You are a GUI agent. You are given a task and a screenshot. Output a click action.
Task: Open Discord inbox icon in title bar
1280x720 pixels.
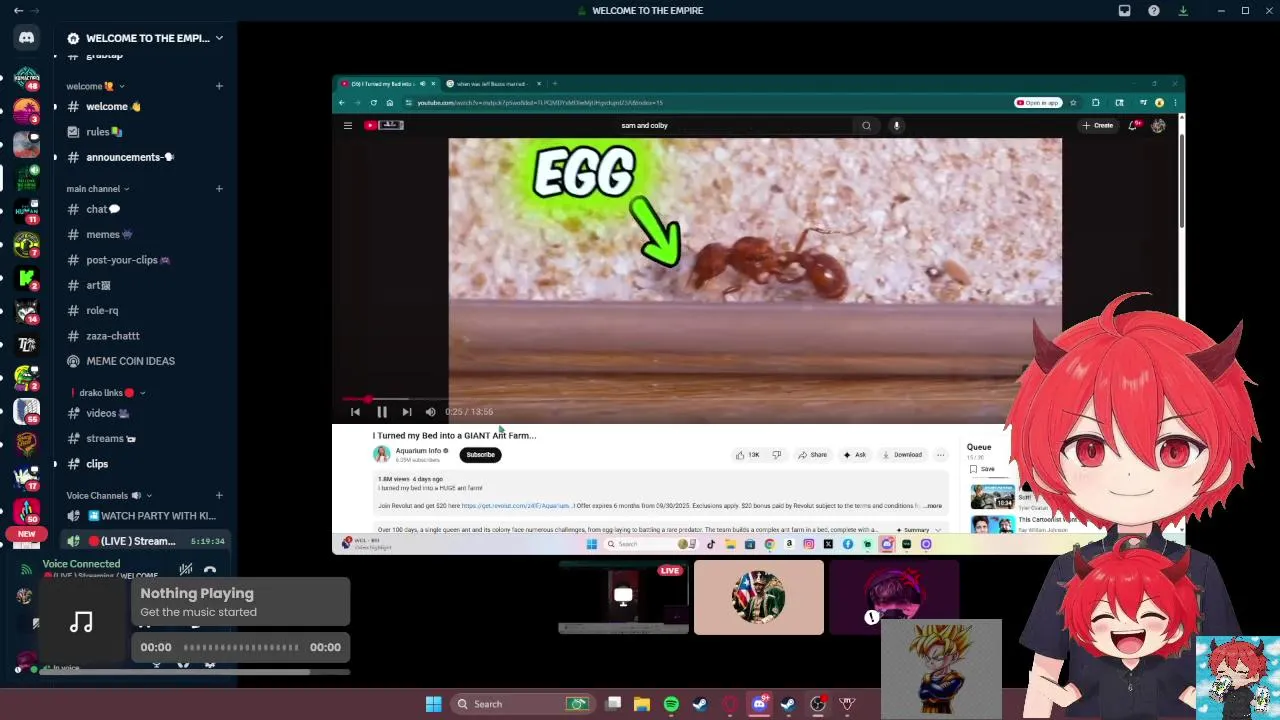tap(1124, 10)
